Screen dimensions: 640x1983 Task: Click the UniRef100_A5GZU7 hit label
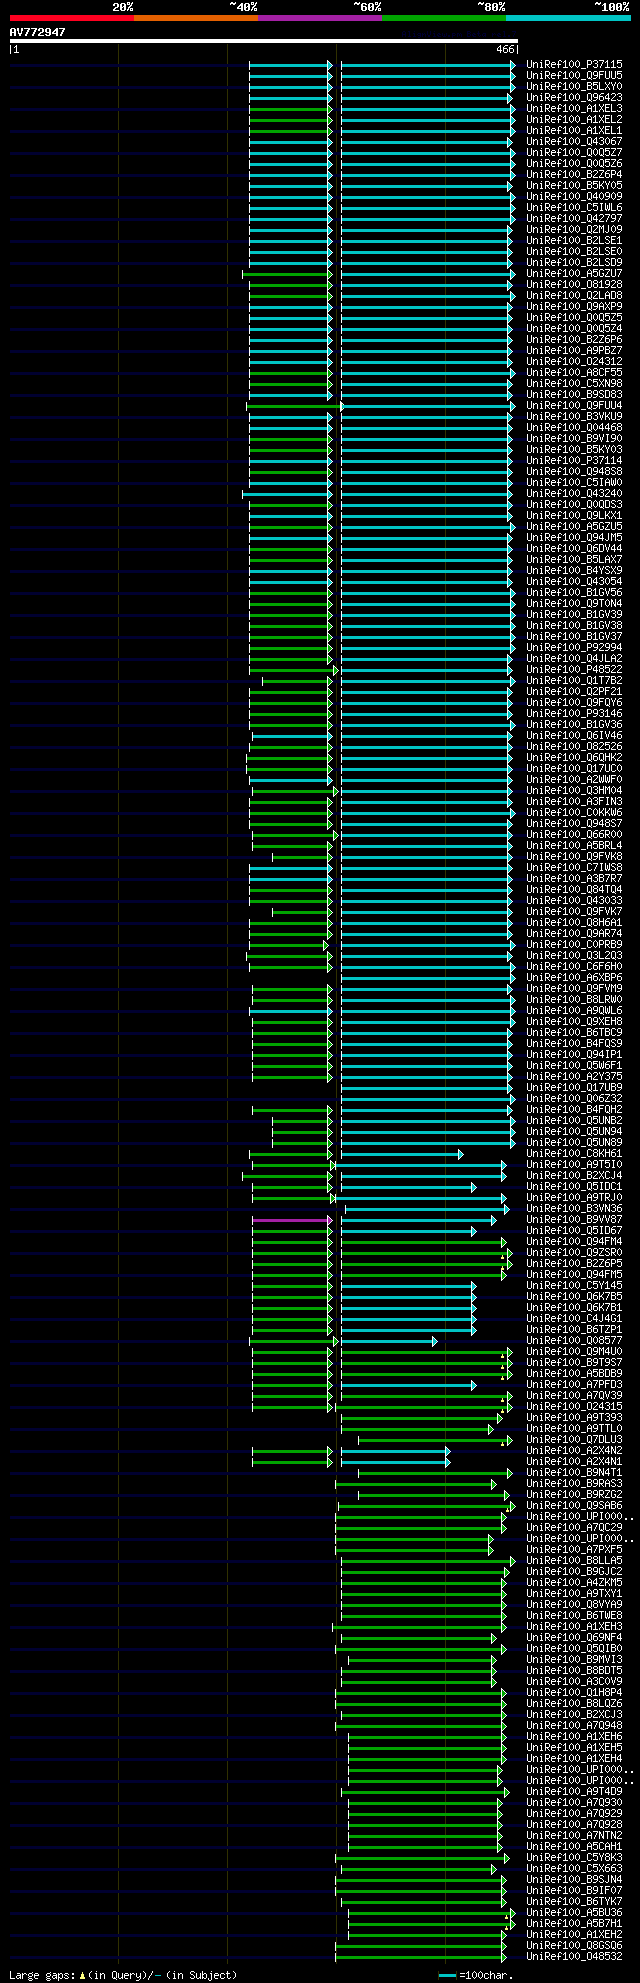coord(574,274)
